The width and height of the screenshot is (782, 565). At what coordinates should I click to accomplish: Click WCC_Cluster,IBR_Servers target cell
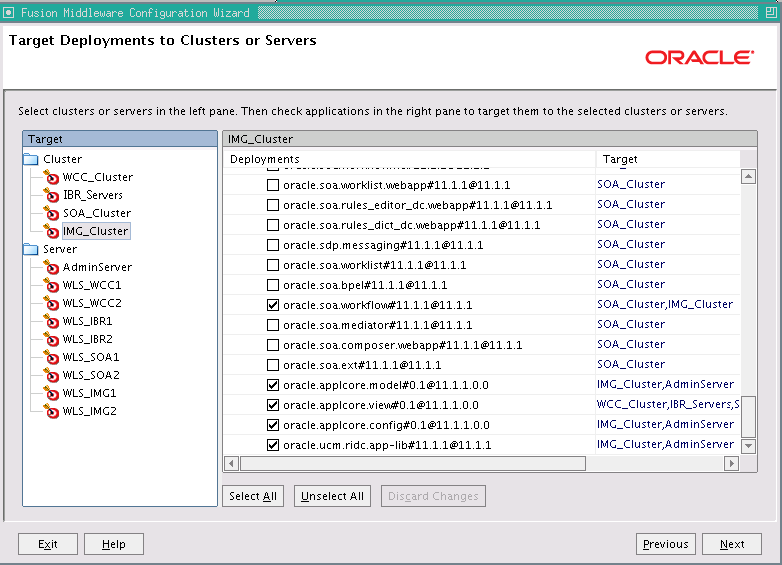point(668,404)
